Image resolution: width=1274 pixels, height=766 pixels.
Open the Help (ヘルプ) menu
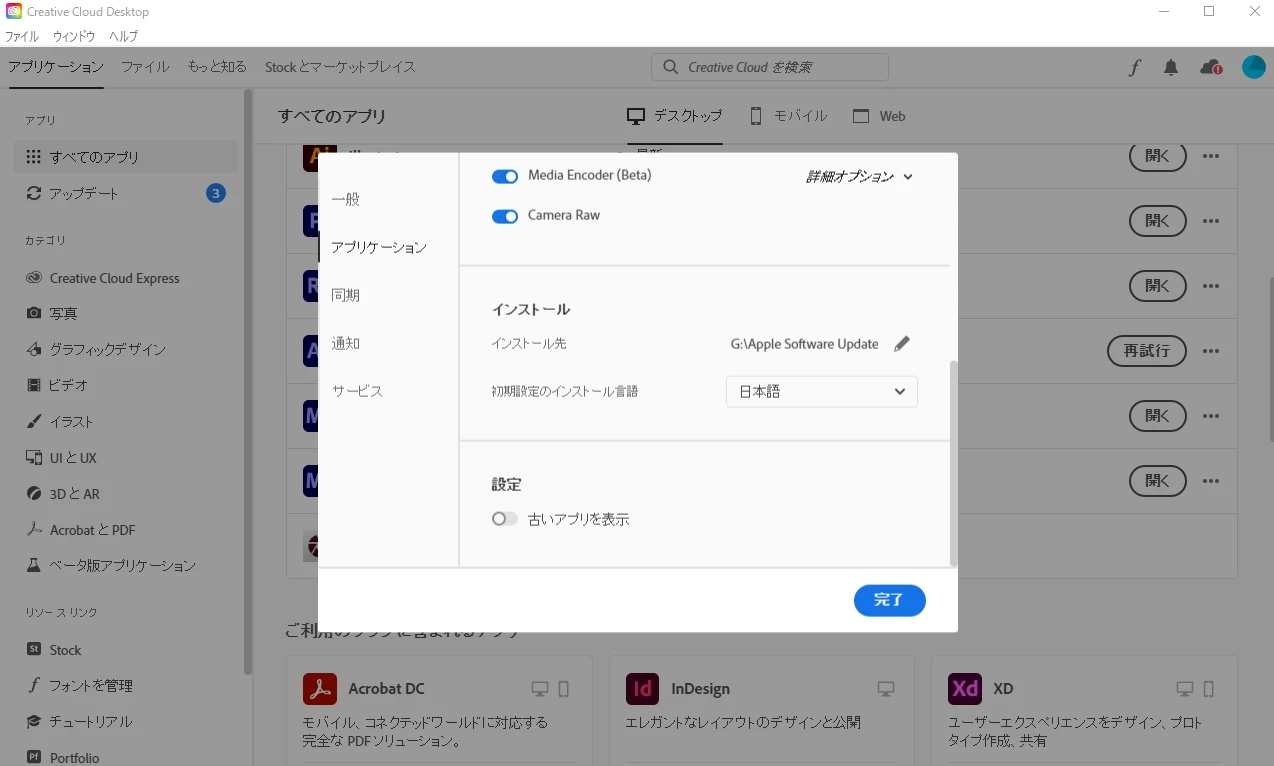click(x=123, y=36)
